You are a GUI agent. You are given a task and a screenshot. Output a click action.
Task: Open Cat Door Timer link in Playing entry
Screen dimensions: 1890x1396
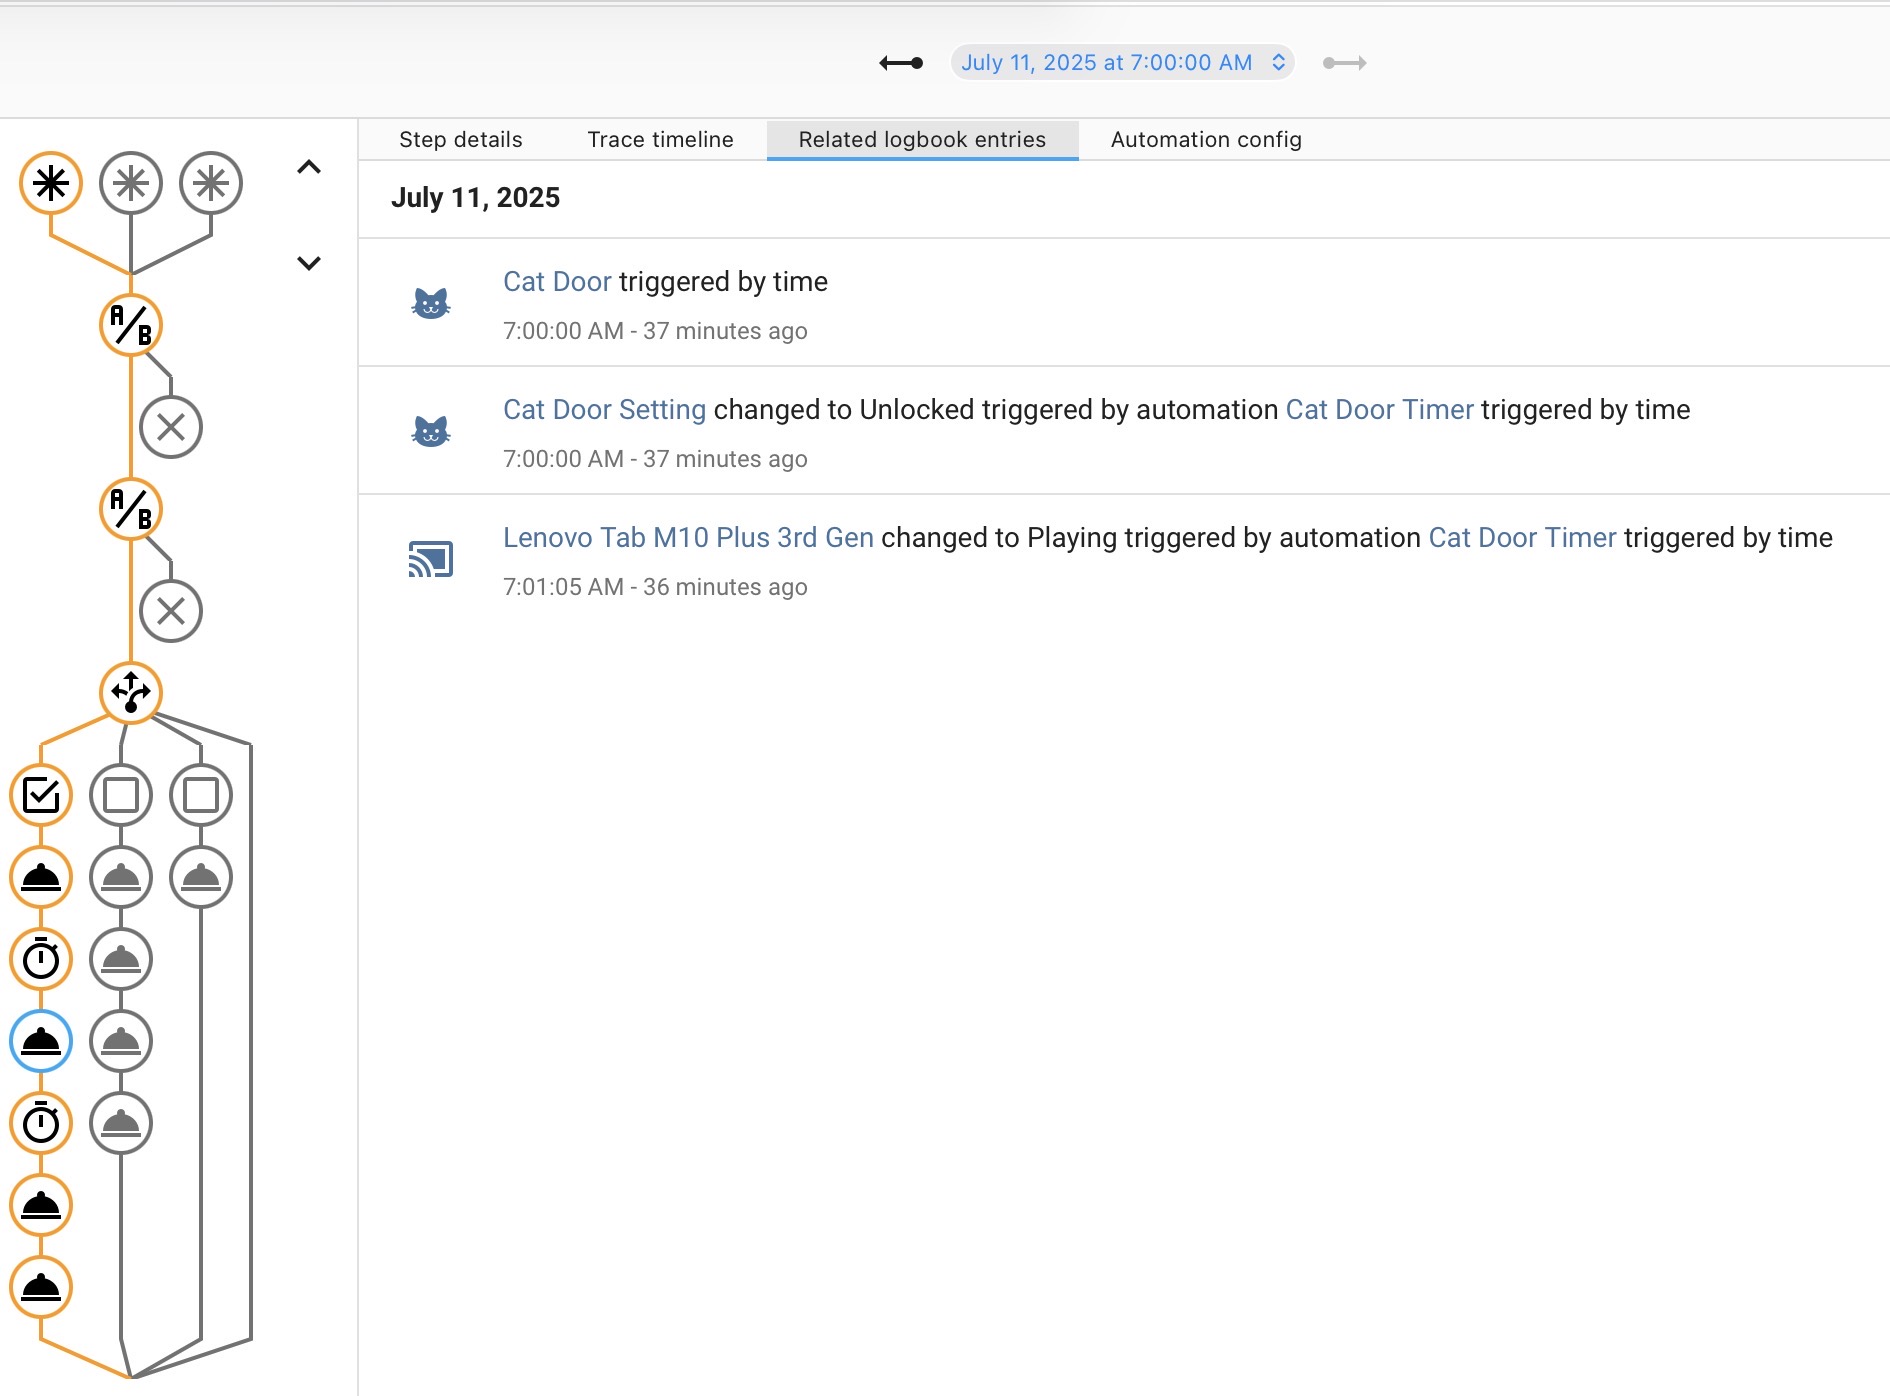tap(1523, 538)
